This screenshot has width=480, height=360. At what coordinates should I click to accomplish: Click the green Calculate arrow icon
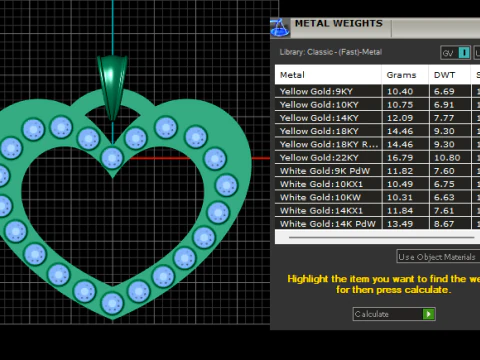429,314
